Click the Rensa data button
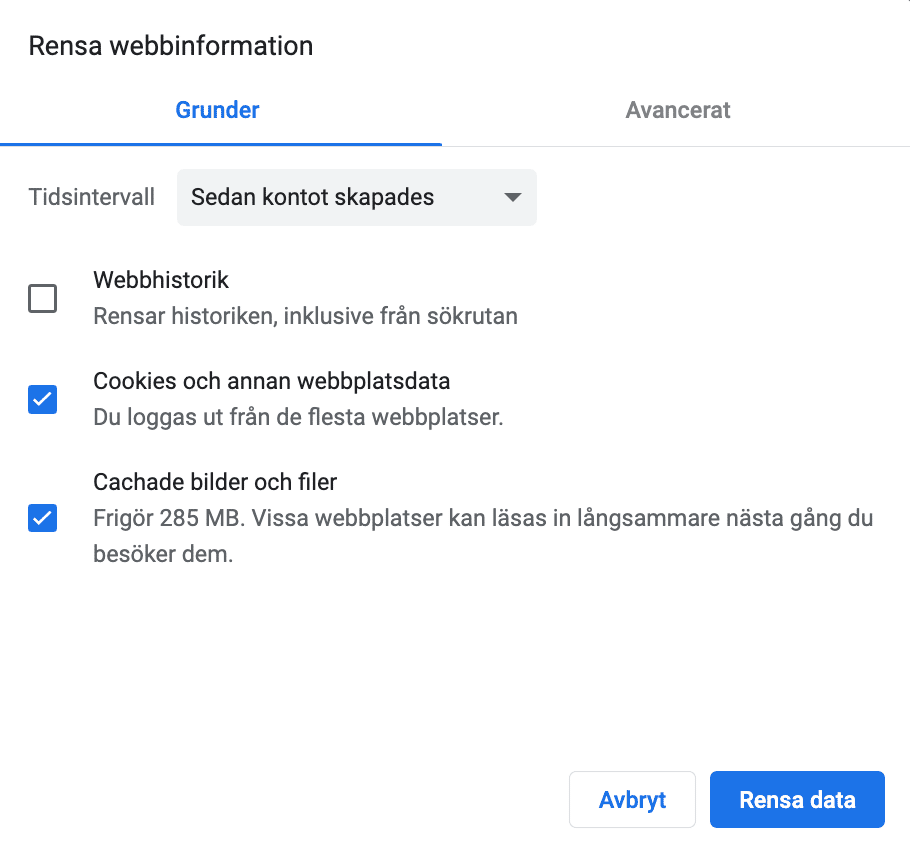The width and height of the screenshot is (910, 848). click(x=797, y=799)
